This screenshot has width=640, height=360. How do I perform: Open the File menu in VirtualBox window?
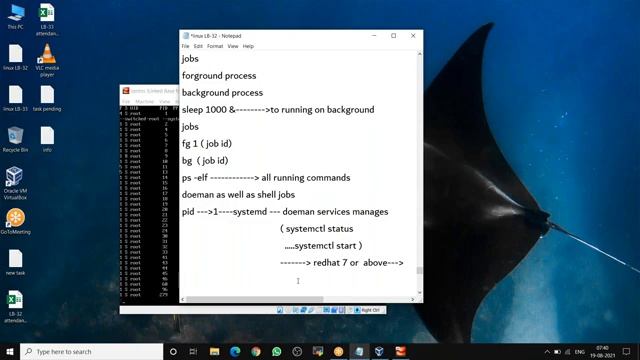tap(126, 101)
